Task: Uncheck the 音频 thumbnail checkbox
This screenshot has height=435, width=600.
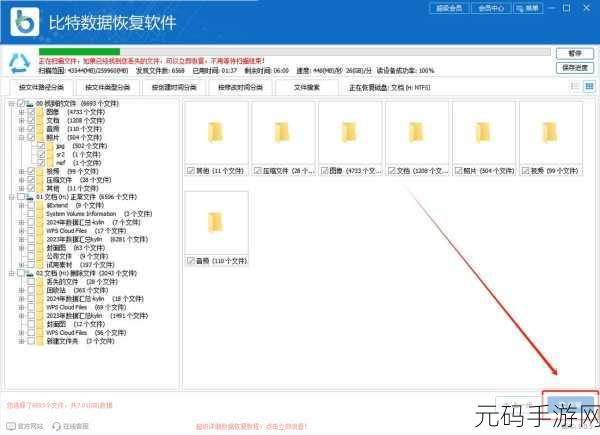Action: point(191,261)
